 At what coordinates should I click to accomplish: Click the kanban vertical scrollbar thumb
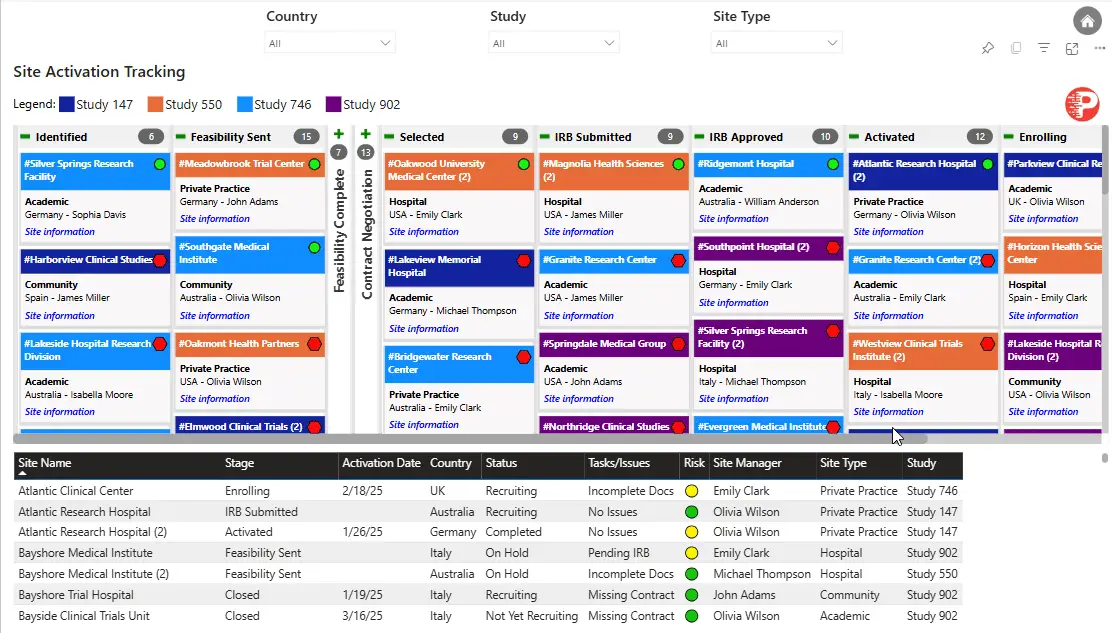point(1105,159)
